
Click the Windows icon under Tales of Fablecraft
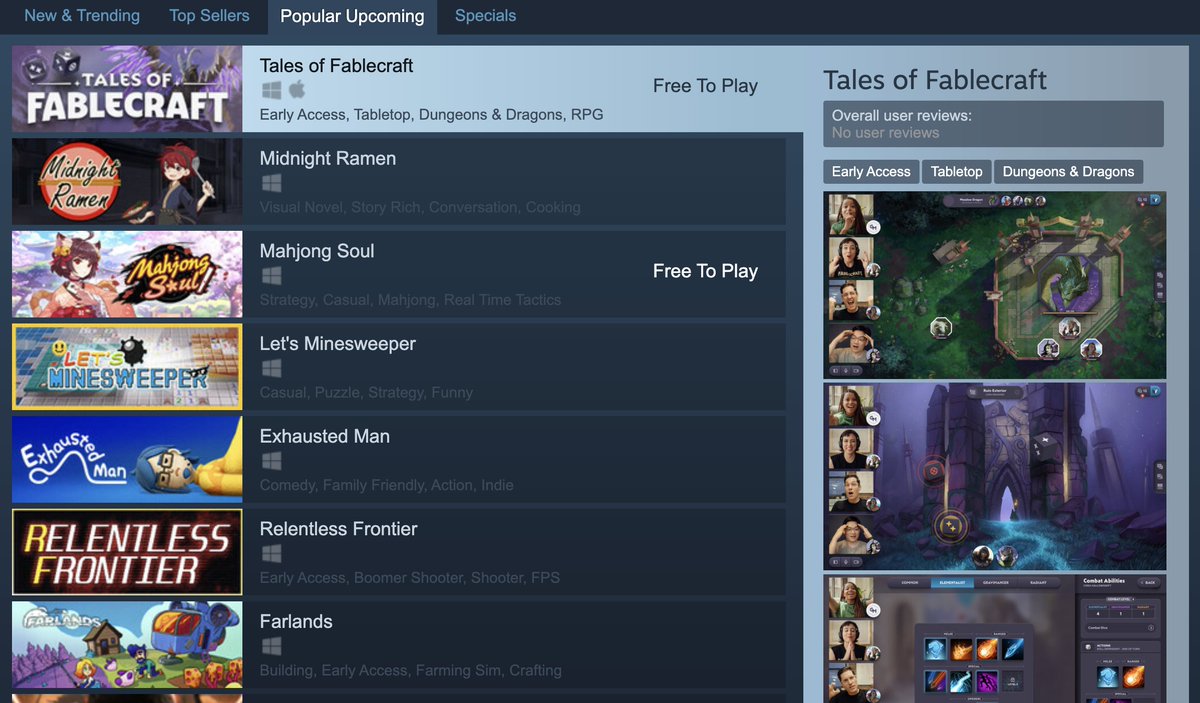coord(271,90)
